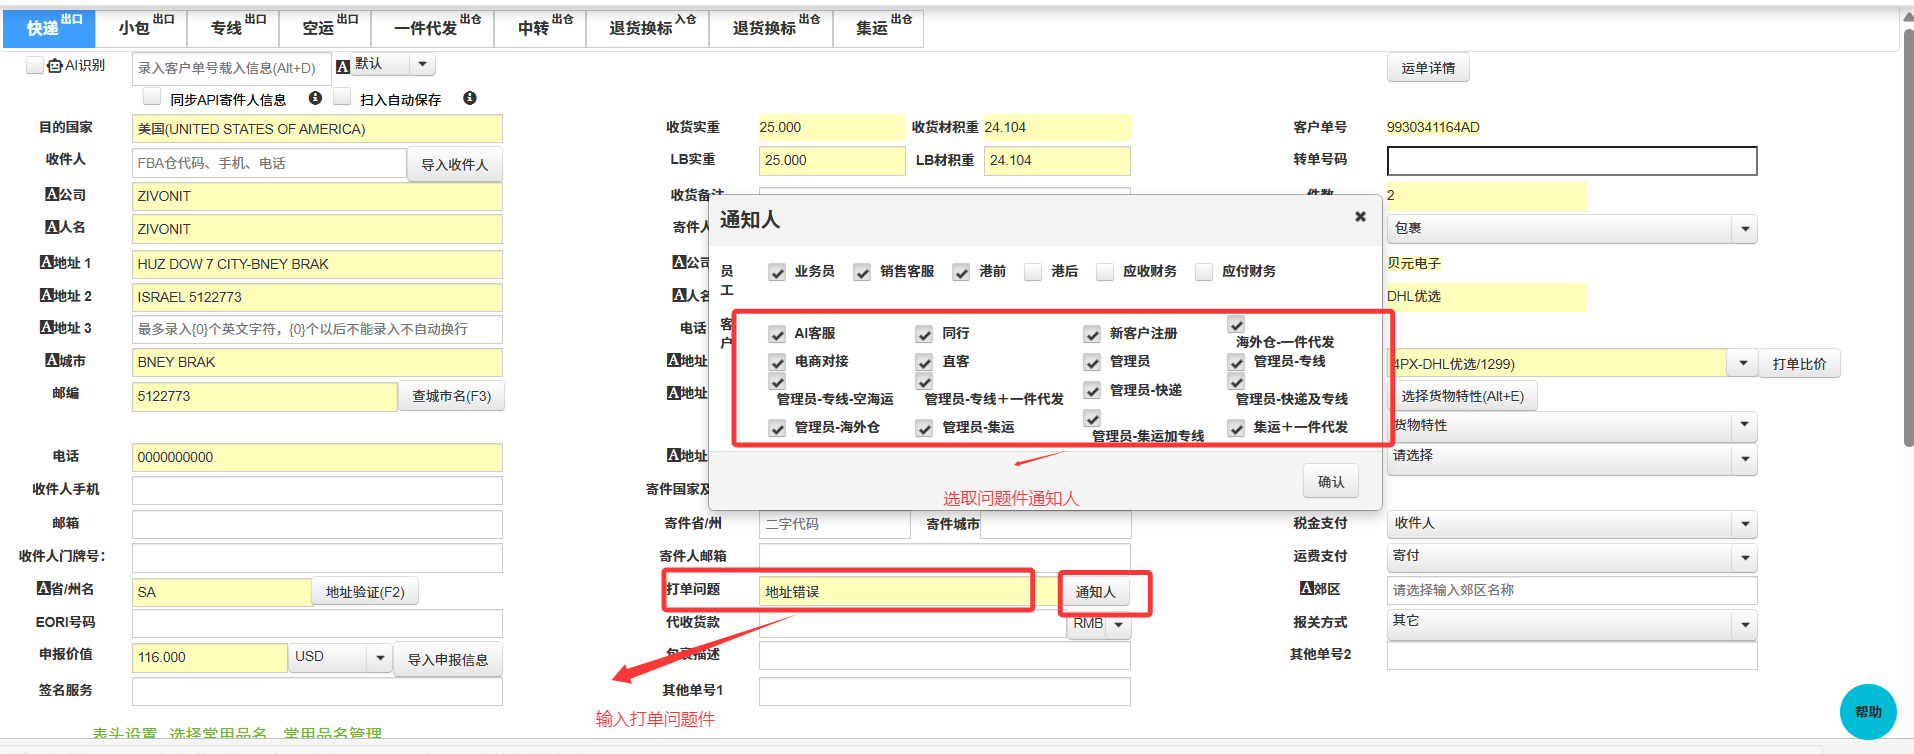Uncheck 销售客服 in the notifier dialog
This screenshot has height=754, width=1914.
[x=862, y=272]
